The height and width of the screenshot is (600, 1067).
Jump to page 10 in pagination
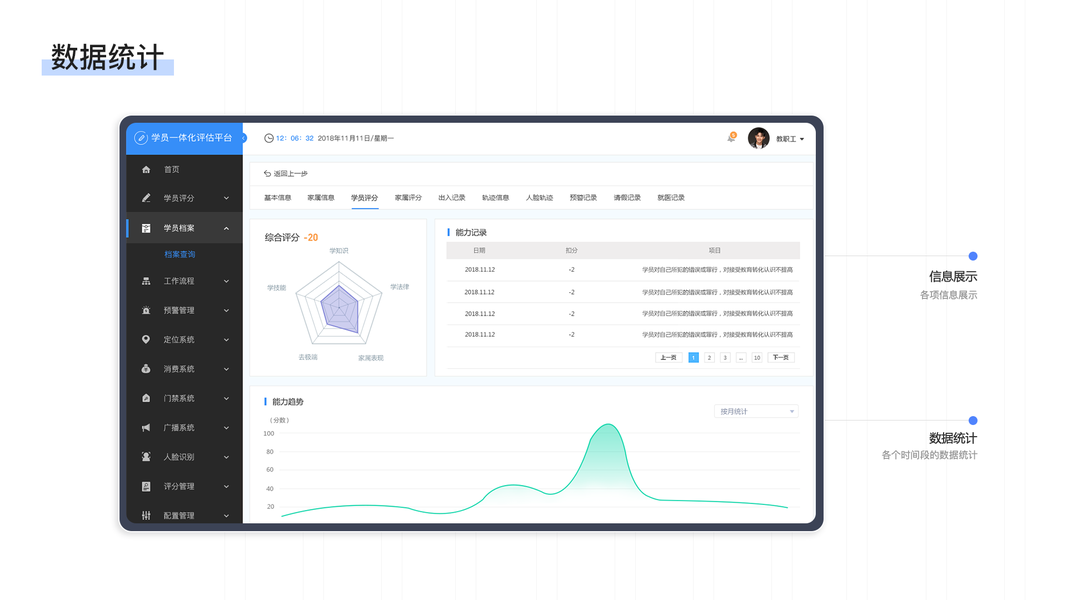757,357
